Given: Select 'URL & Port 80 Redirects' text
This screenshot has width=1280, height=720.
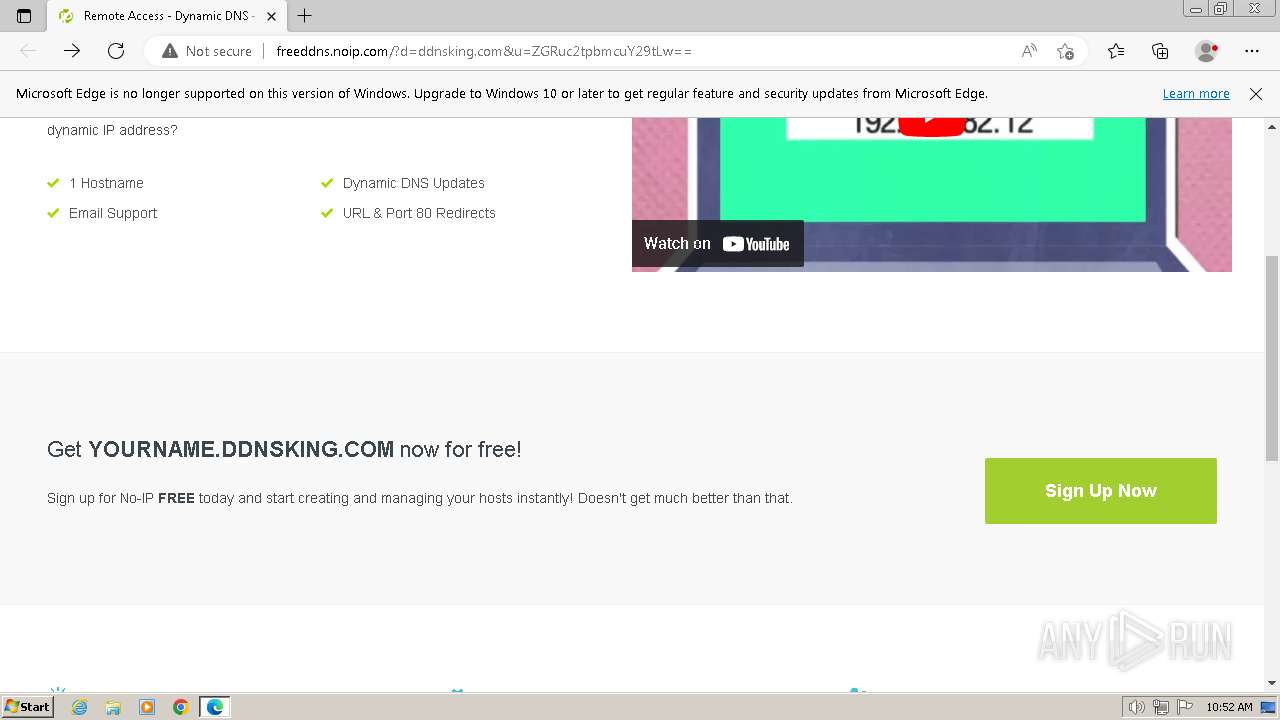Looking at the screenshot, I should 419,213.
